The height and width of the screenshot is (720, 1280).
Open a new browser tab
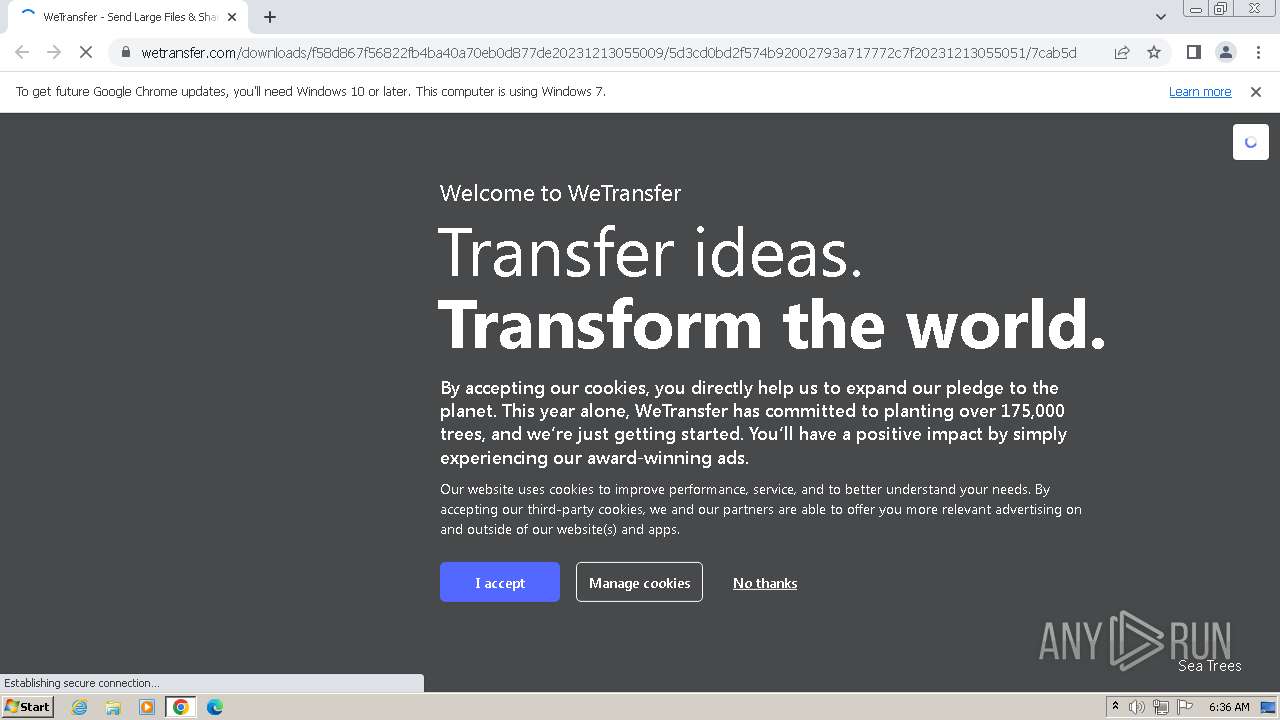point(270,17)
